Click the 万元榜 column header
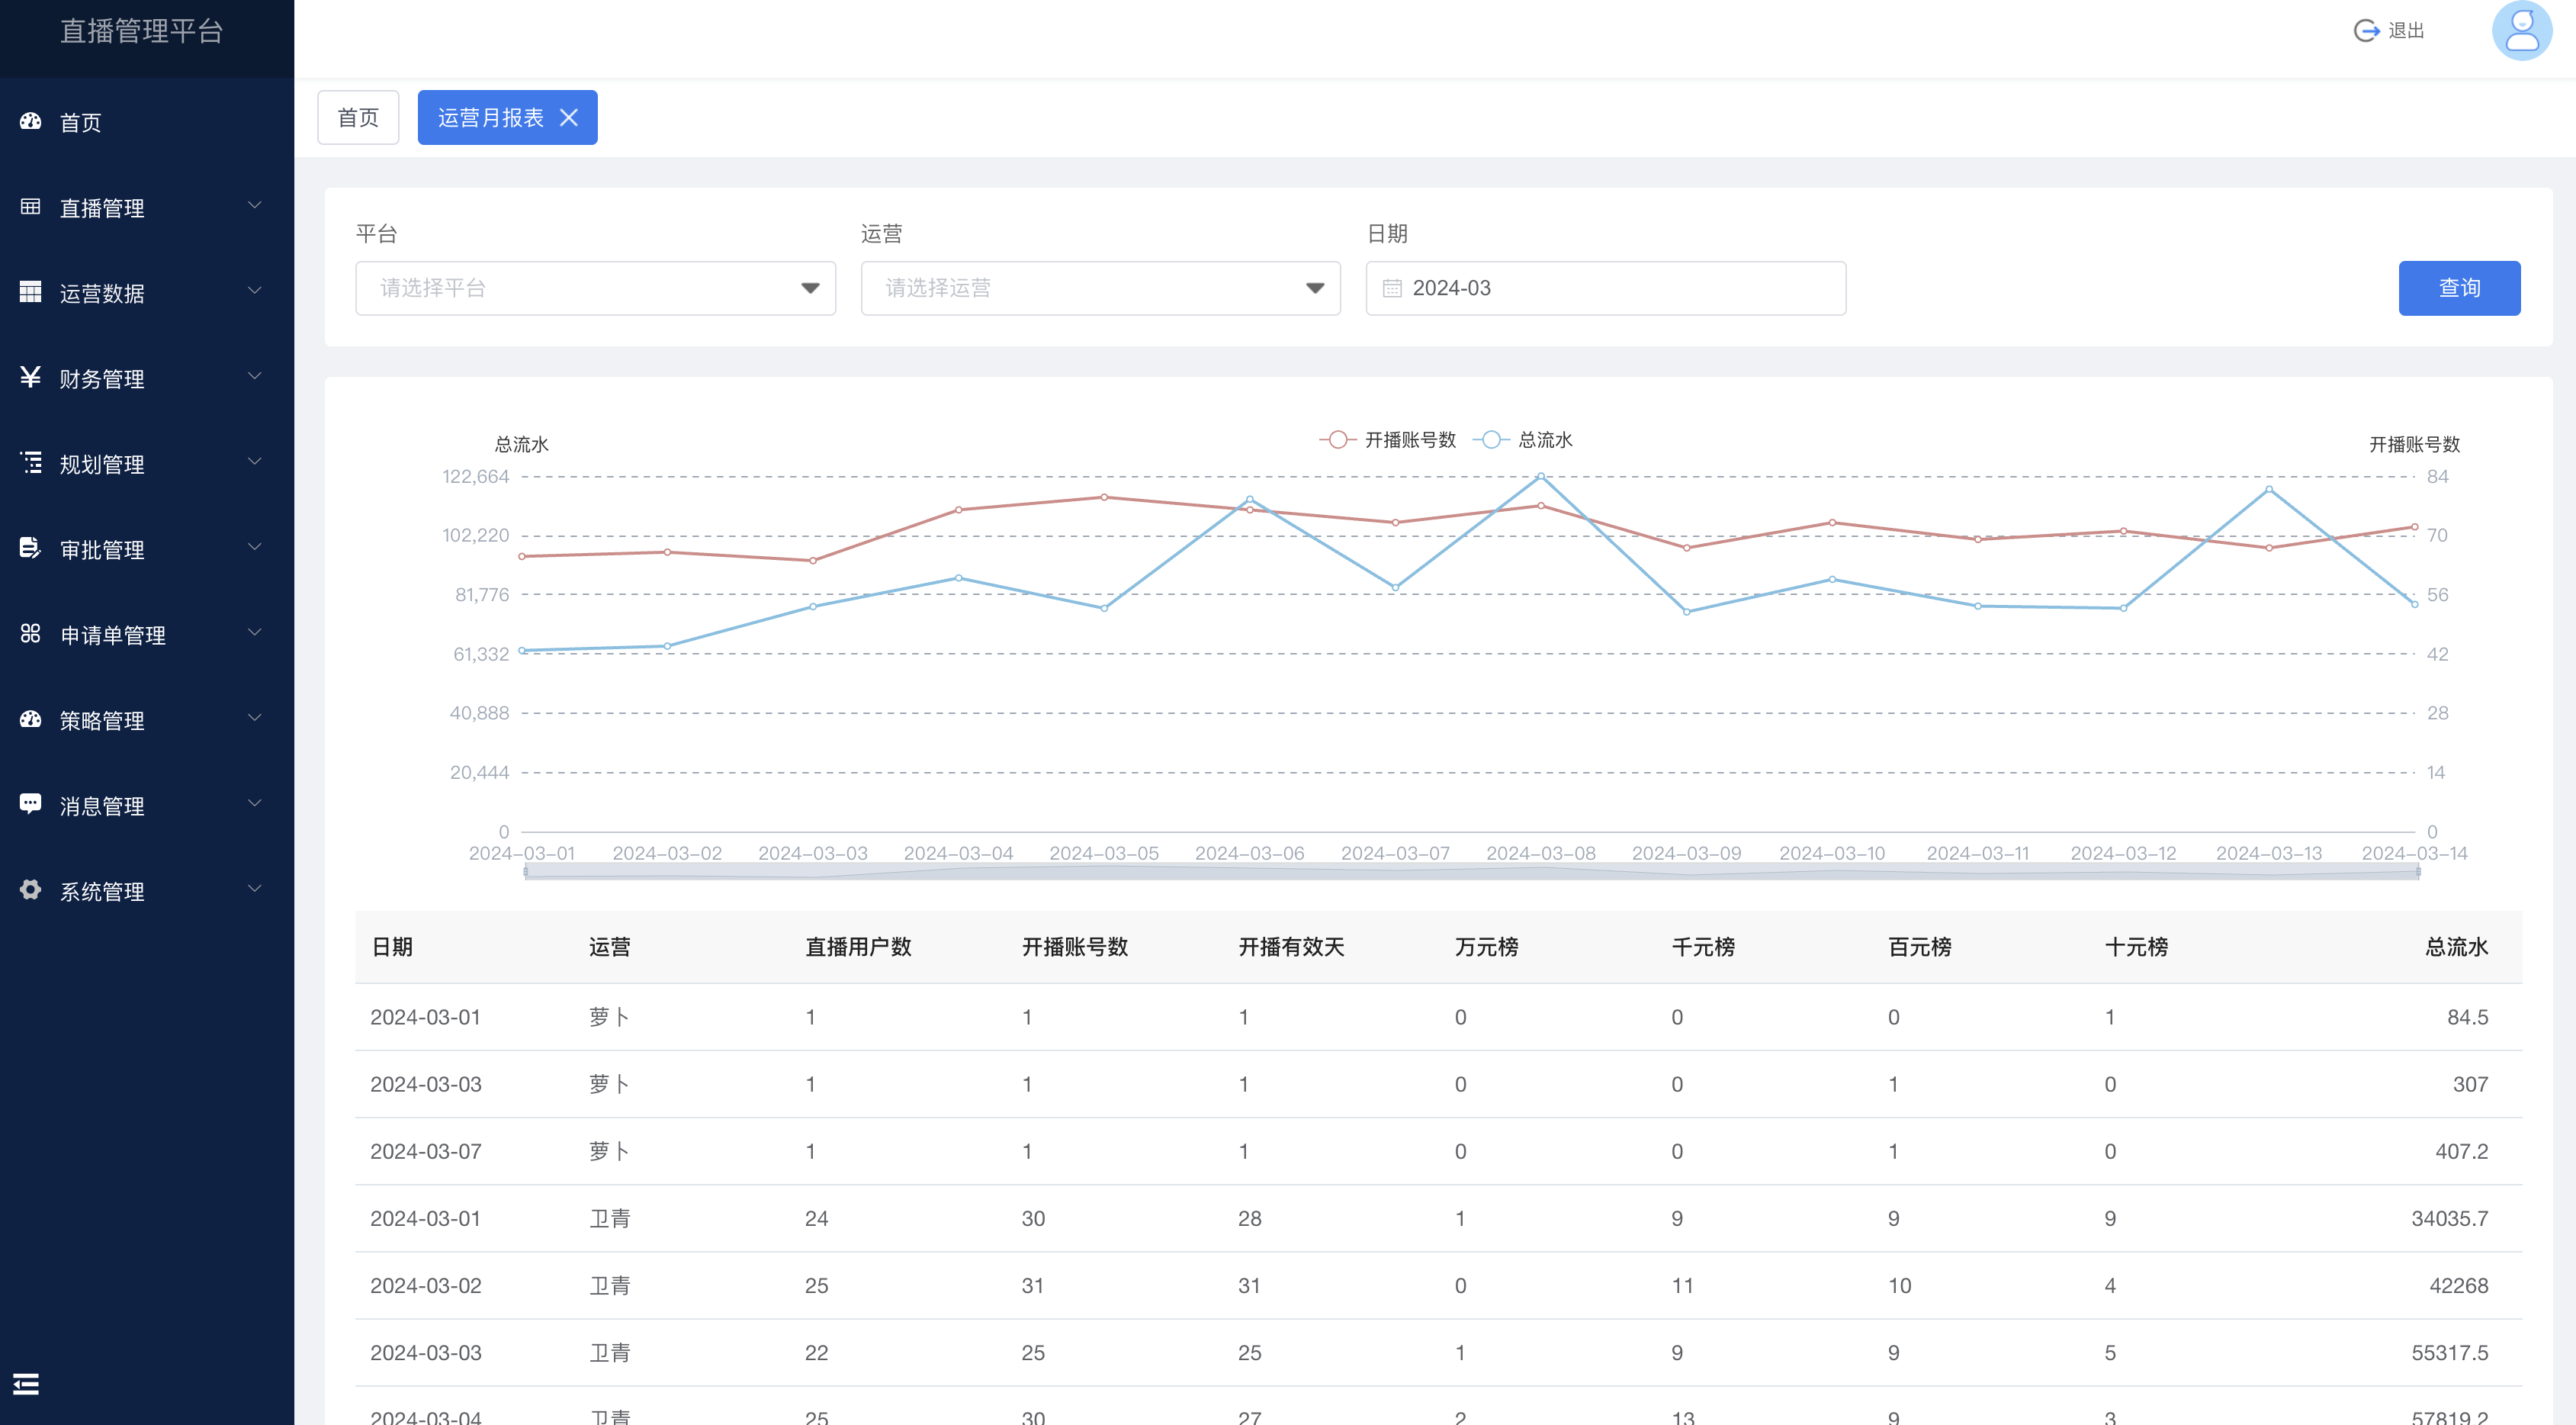 pyautogui.click(x=1486, y=947)
